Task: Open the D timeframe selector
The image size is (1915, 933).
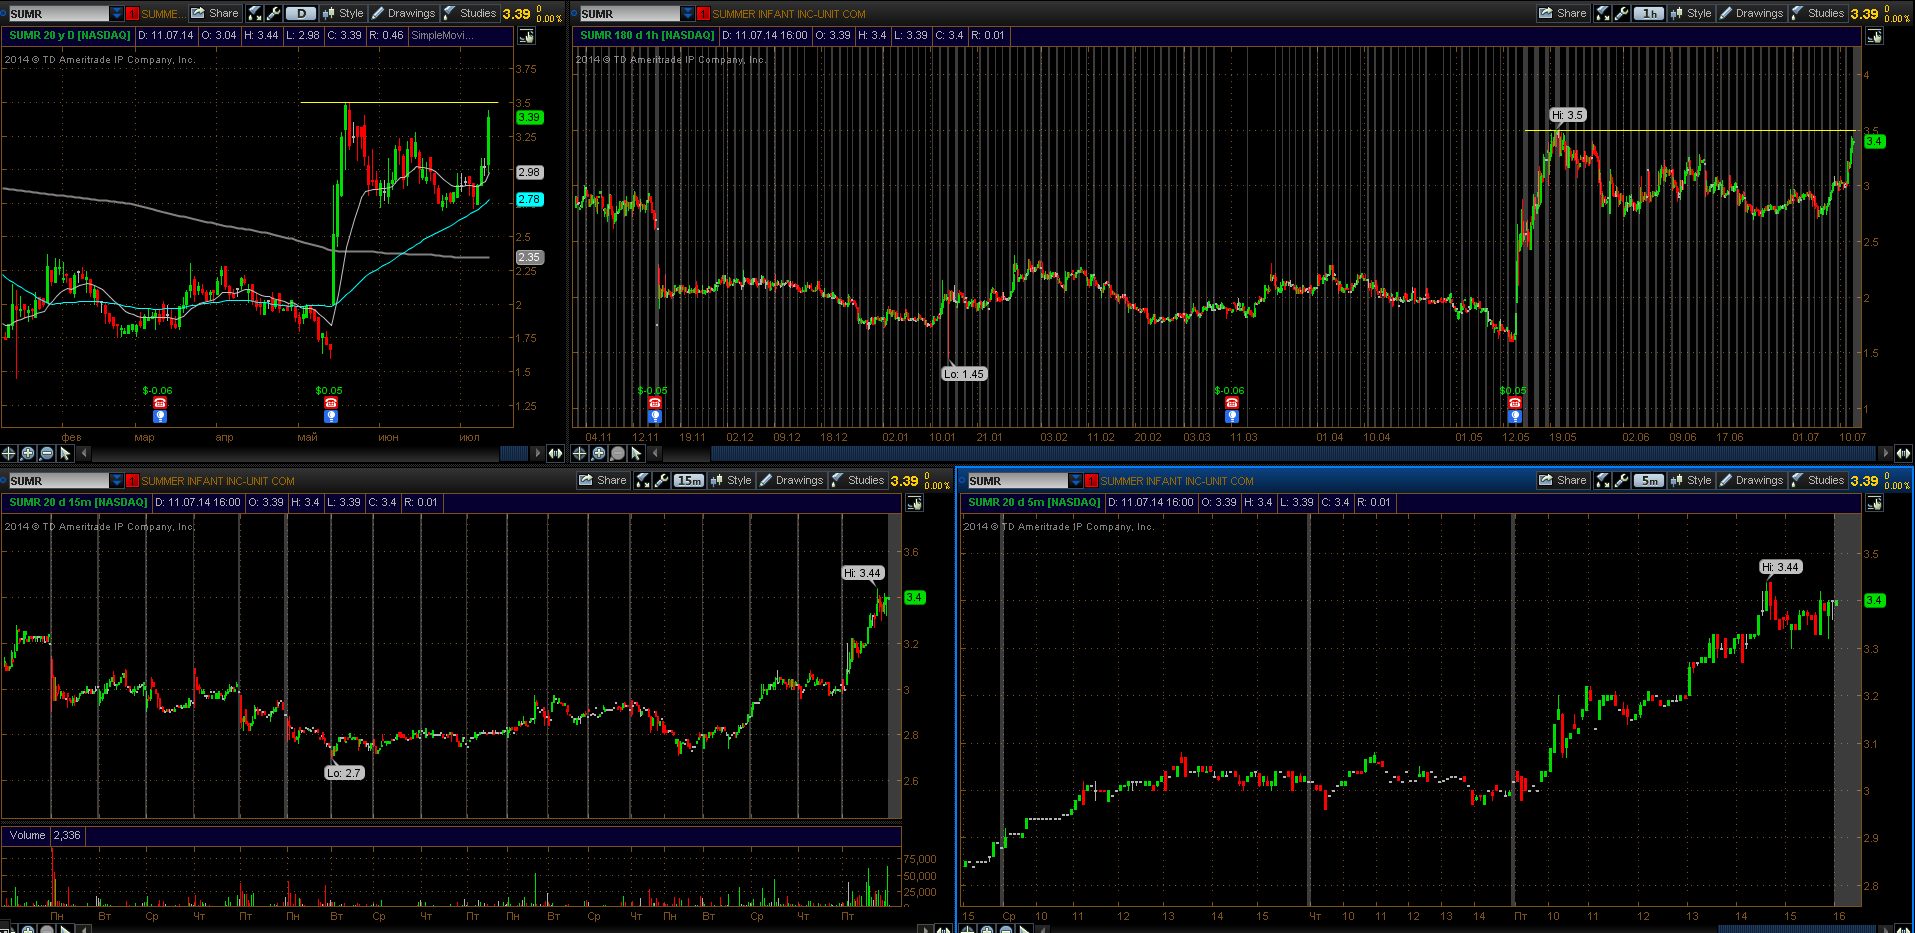Action: [x=301, y=13]
